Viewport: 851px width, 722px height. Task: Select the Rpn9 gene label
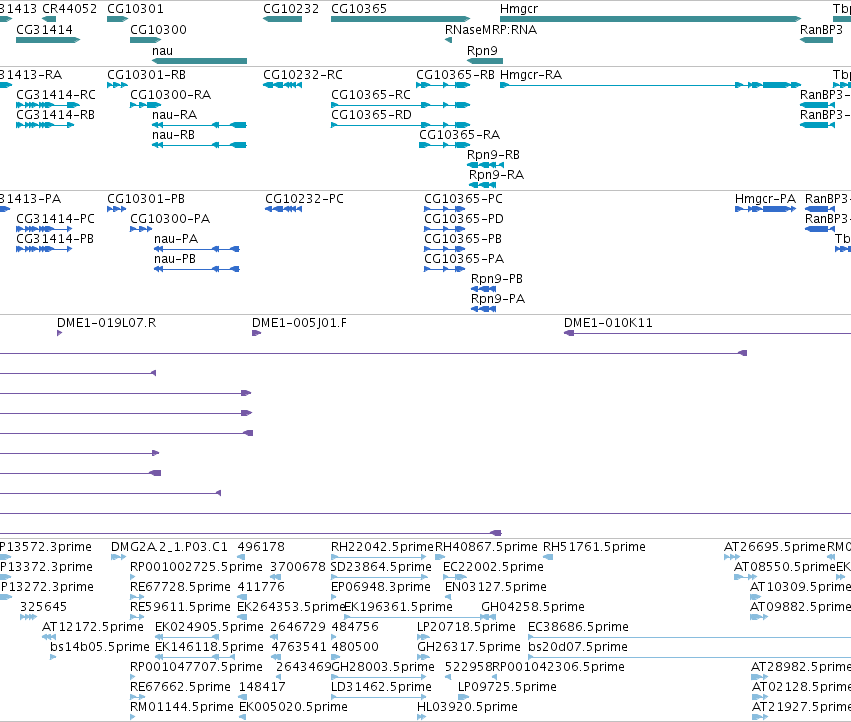pos(482,51)
